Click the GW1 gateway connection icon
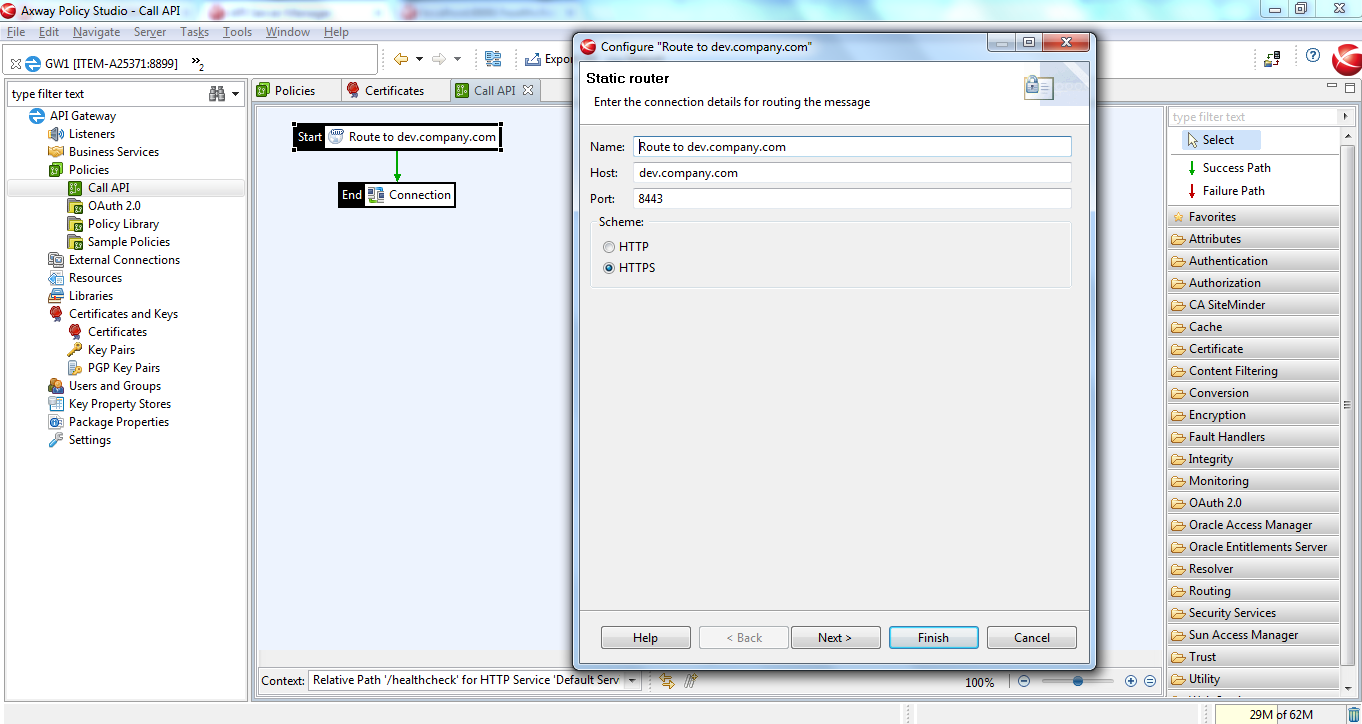This screenshot has height=724, width=1362. point(32,63)
